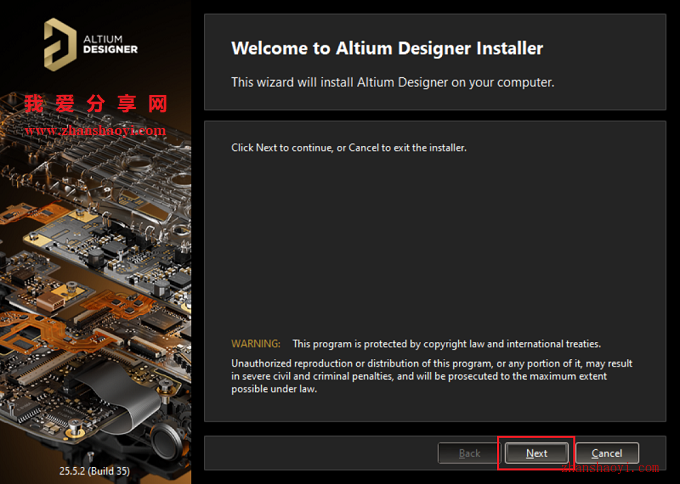Viewport: 680px width, 484px height.
Task: Click the "Unauthorized reproduction or distribution" paragraph
Action: click(x=432, y=376)
